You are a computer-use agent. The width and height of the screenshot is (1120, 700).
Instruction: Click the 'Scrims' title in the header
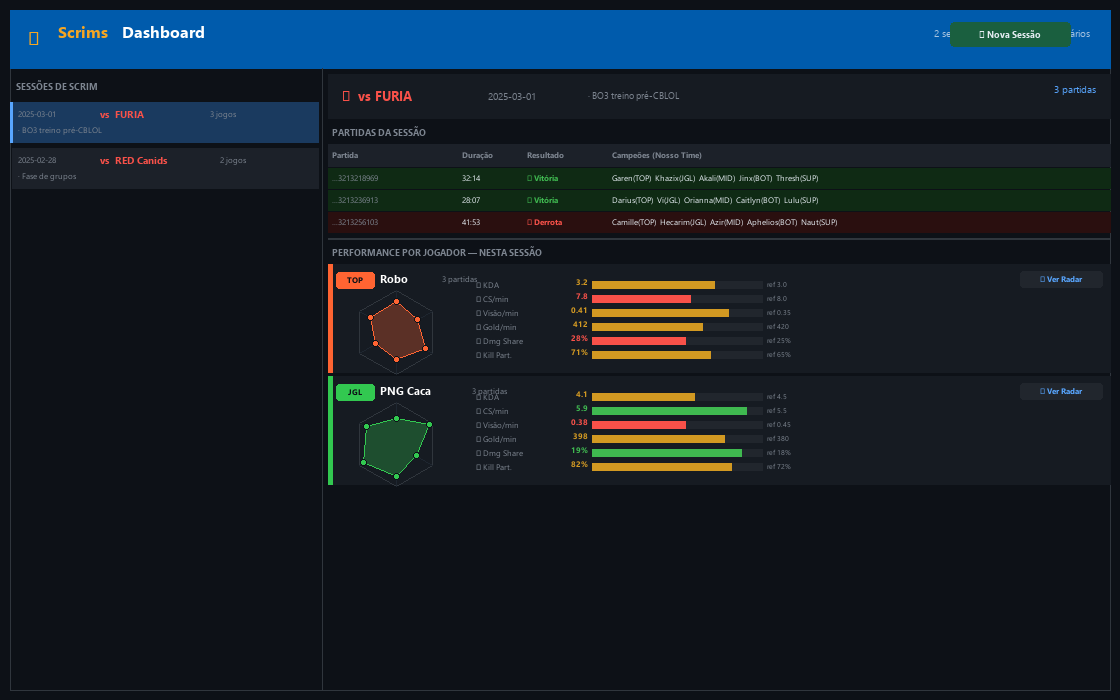82,33
